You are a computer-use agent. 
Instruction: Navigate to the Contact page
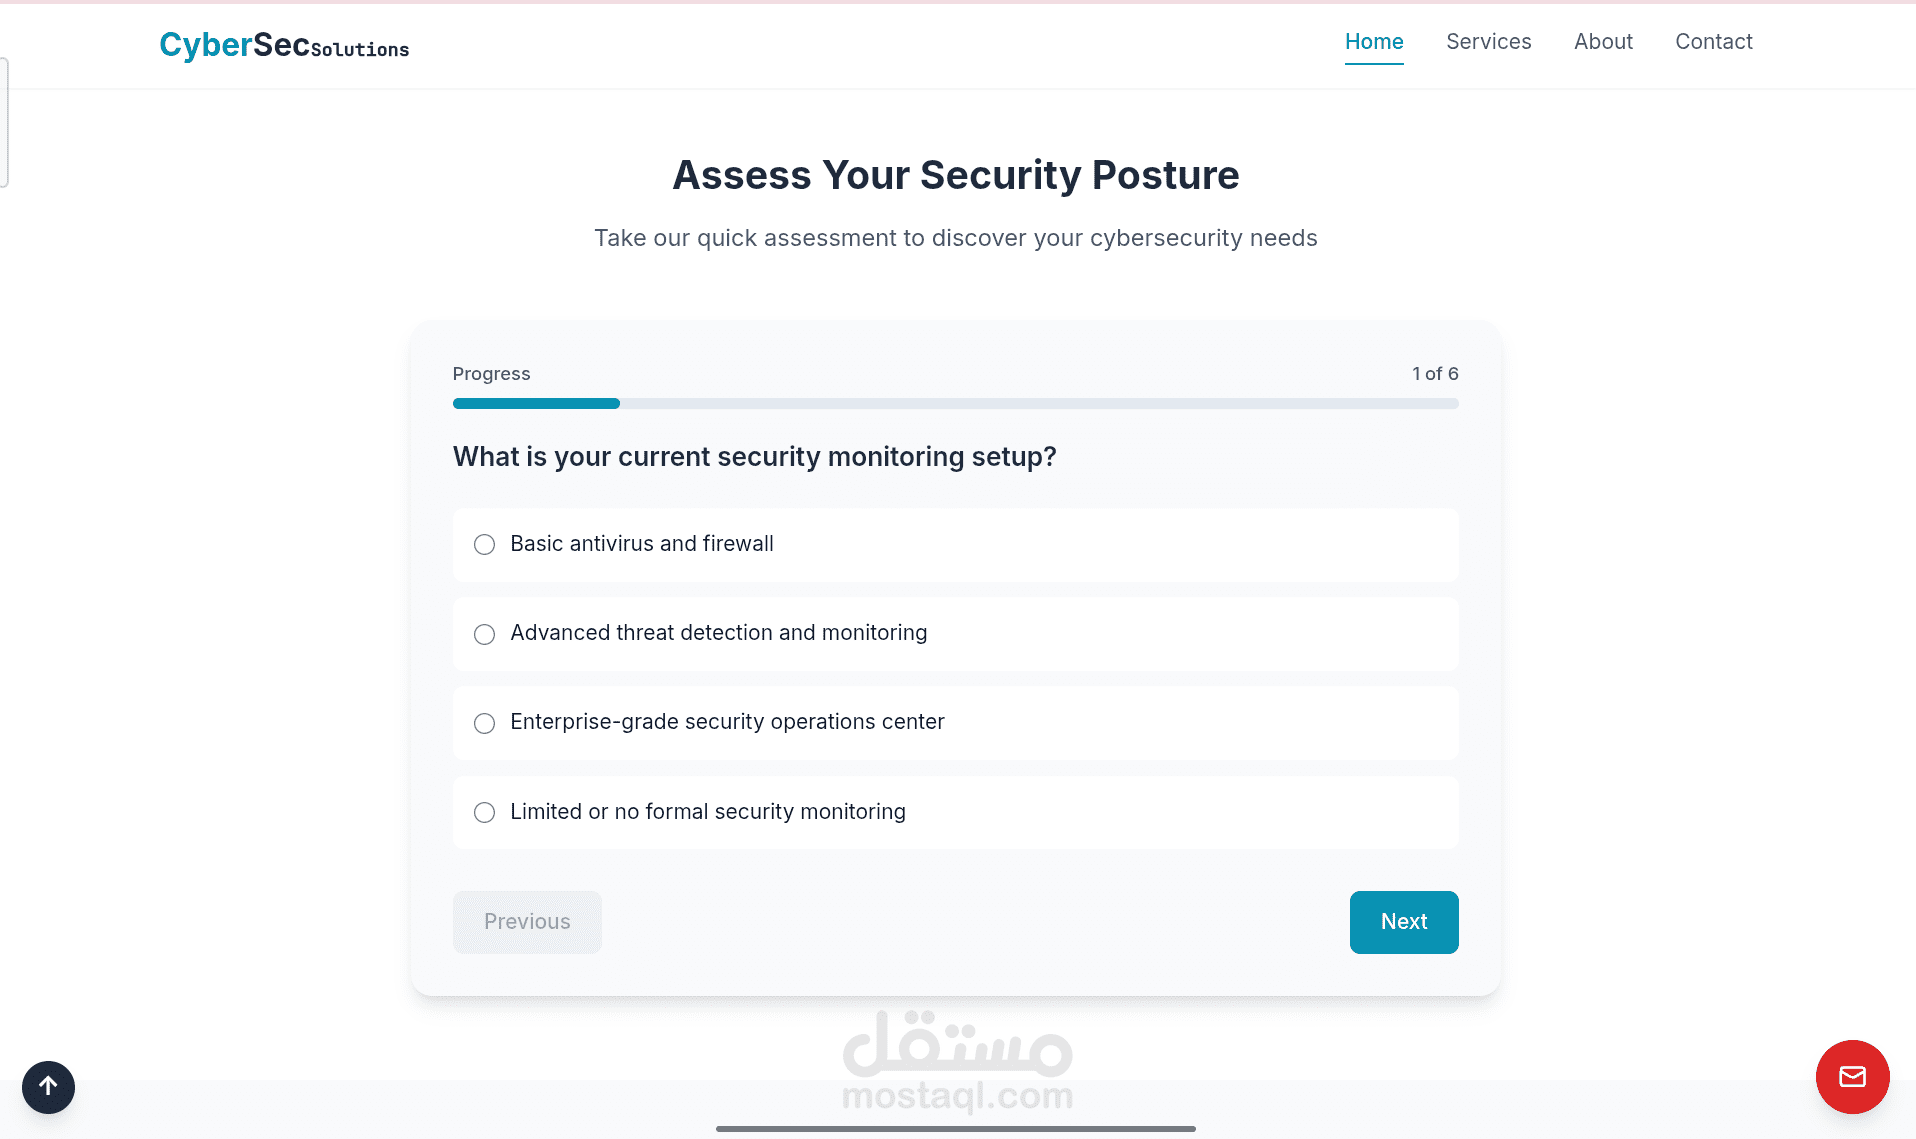[1714, 42]
